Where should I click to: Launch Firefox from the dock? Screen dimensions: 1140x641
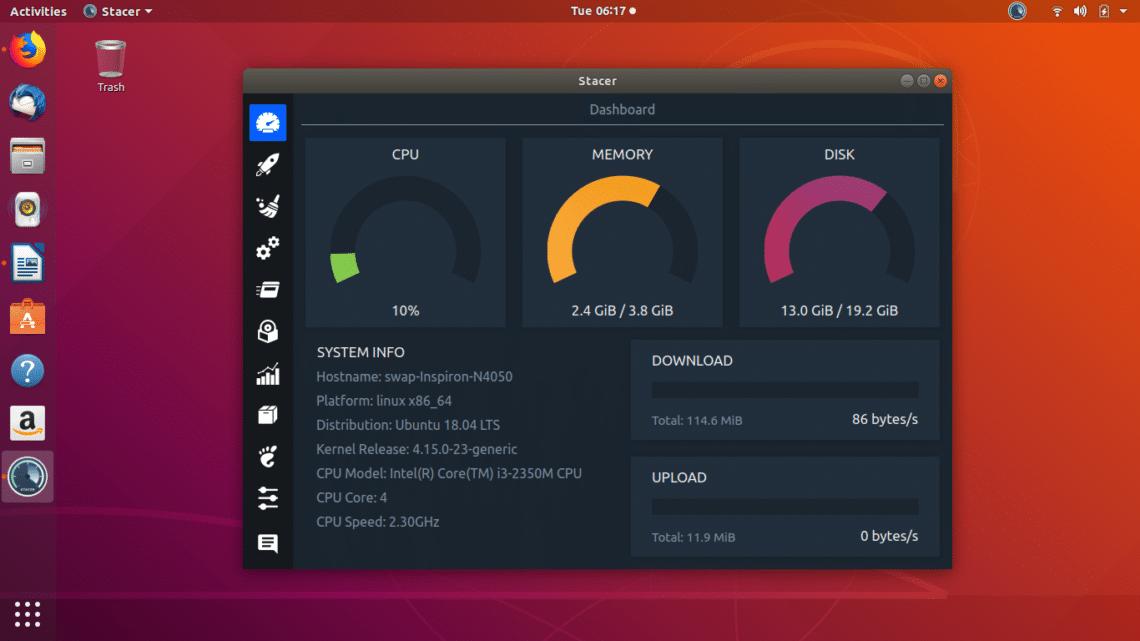click(x=27, y=48)
